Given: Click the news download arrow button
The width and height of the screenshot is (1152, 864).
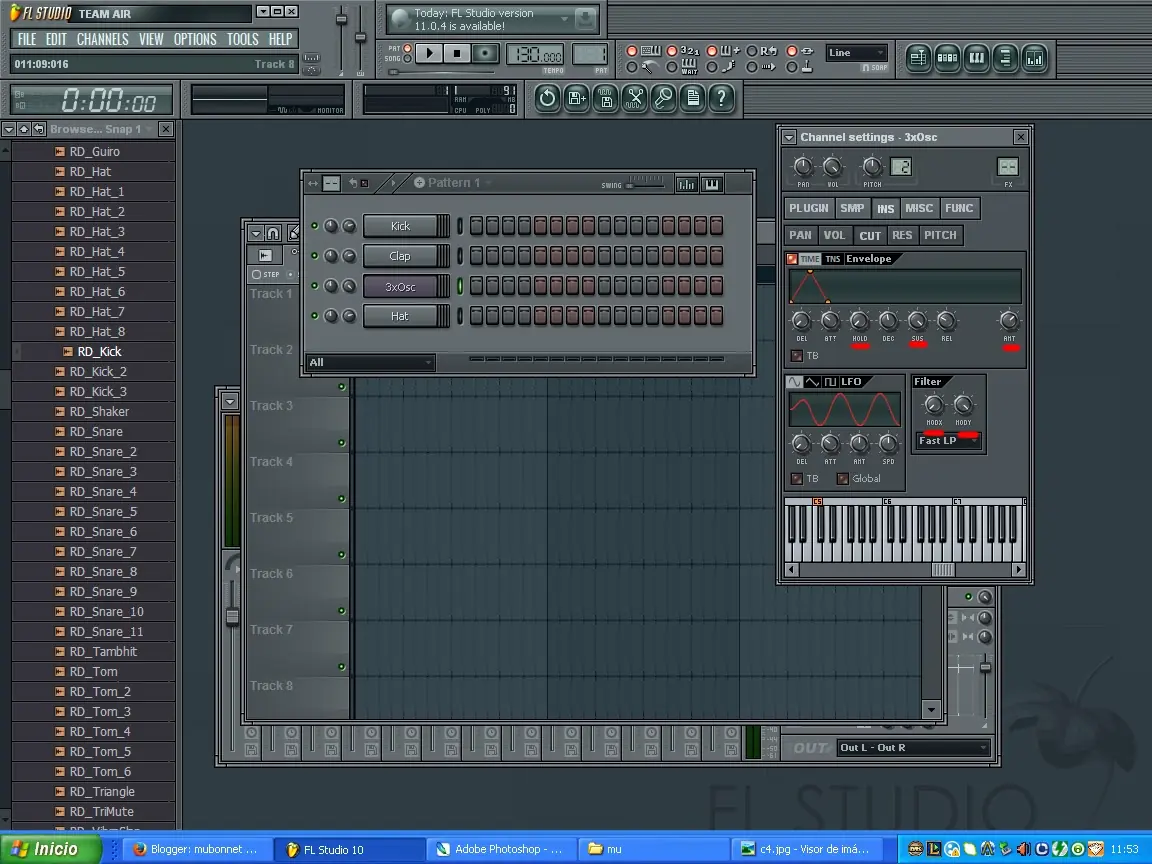Looking at the screenshot, I should click(586, 19).
